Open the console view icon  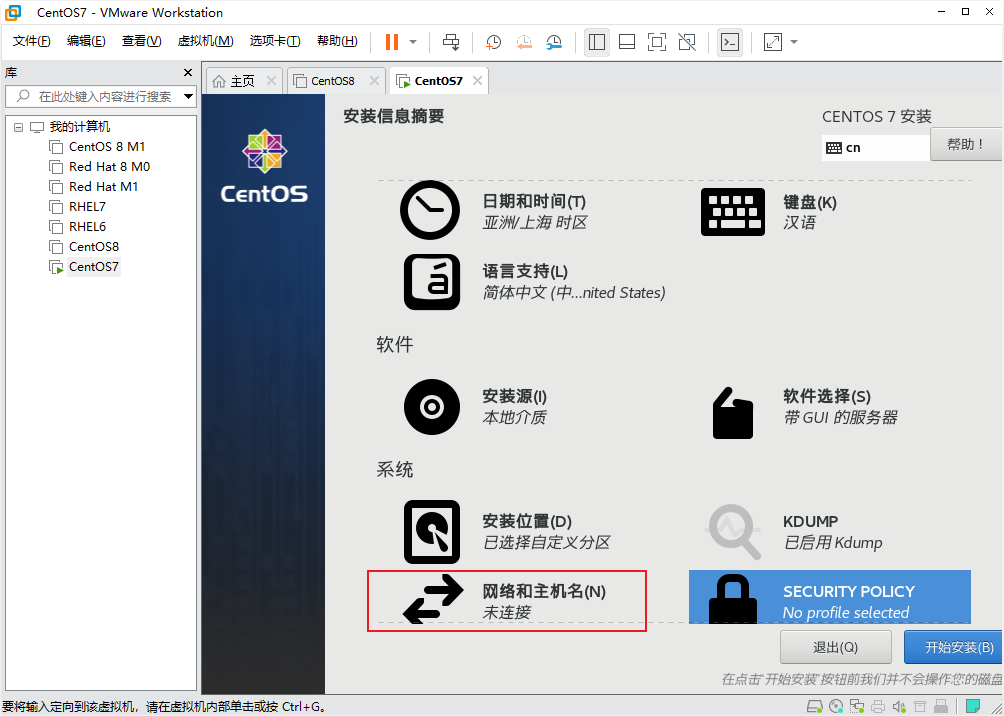729,42
